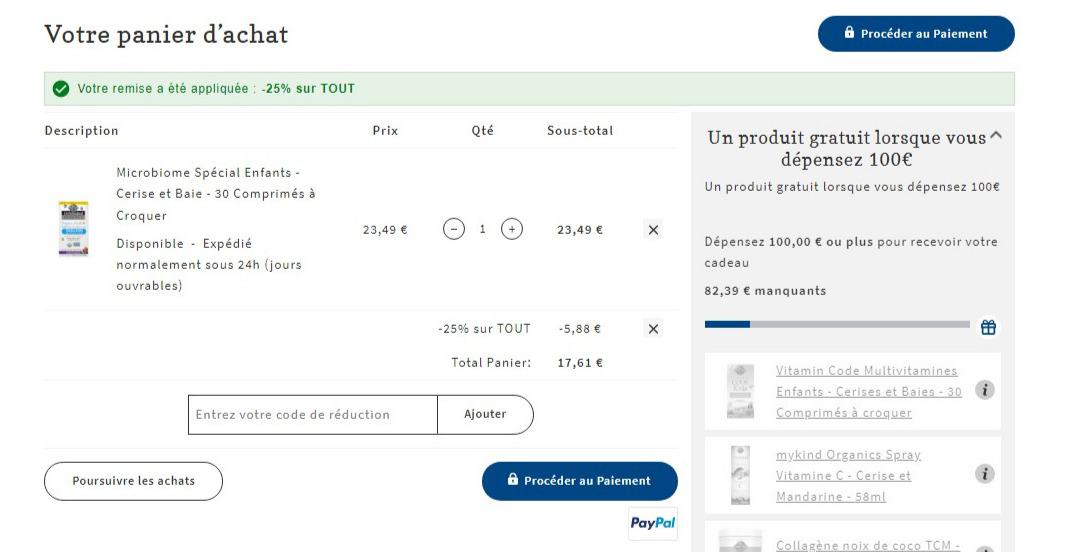Click the bottom Procéder au Paiement button

point(579,481)
